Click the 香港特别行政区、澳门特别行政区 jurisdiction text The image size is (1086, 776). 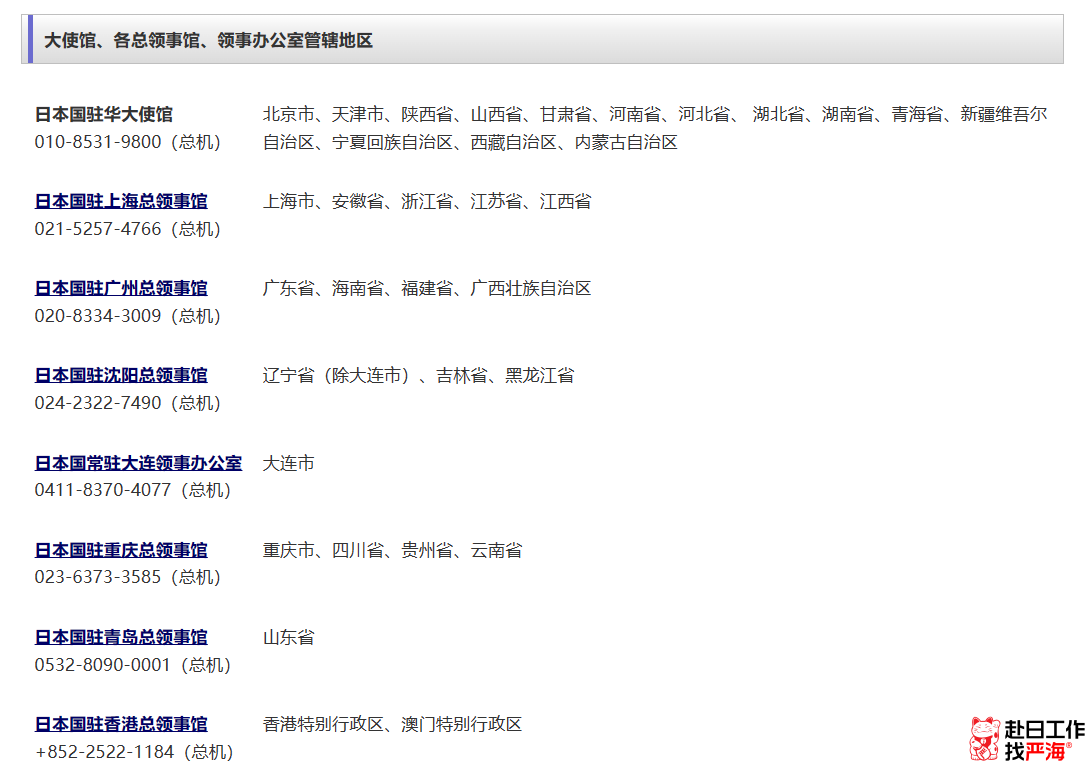coord(392,725)
